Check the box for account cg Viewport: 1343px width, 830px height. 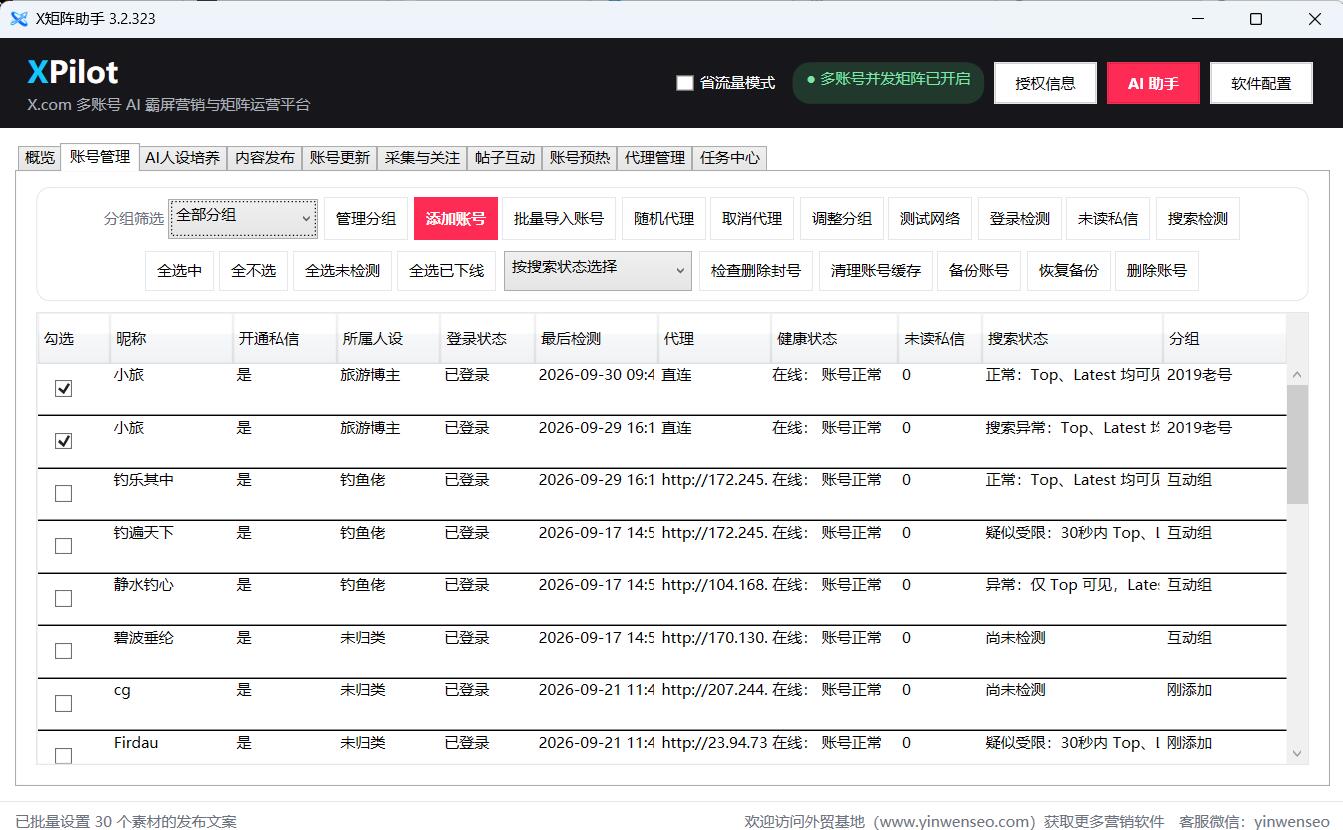coord(63,703)
